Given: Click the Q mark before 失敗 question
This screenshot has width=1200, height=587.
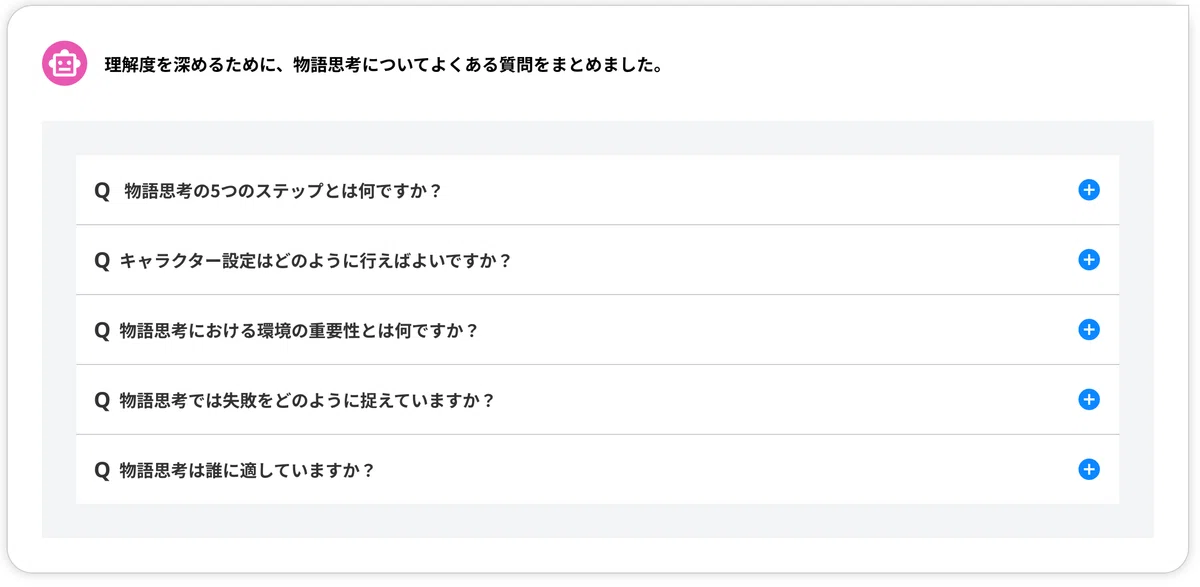Looking at the screenshot, I should 102,400.
